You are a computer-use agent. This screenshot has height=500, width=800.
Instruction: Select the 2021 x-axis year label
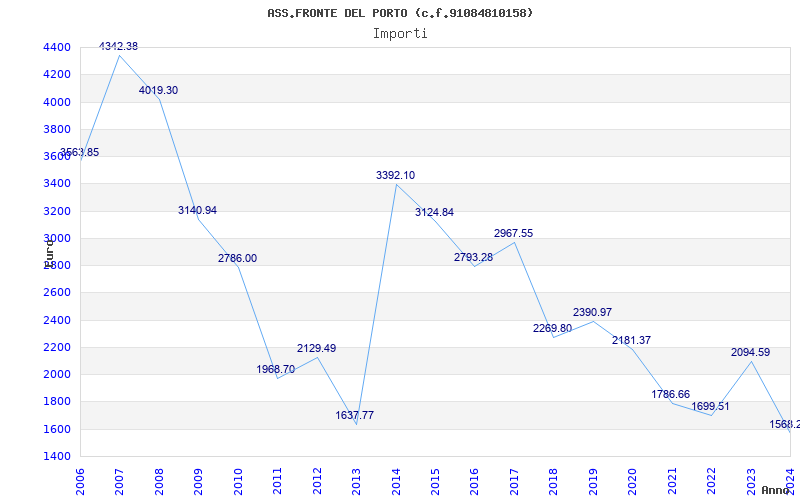coord(672,482)
